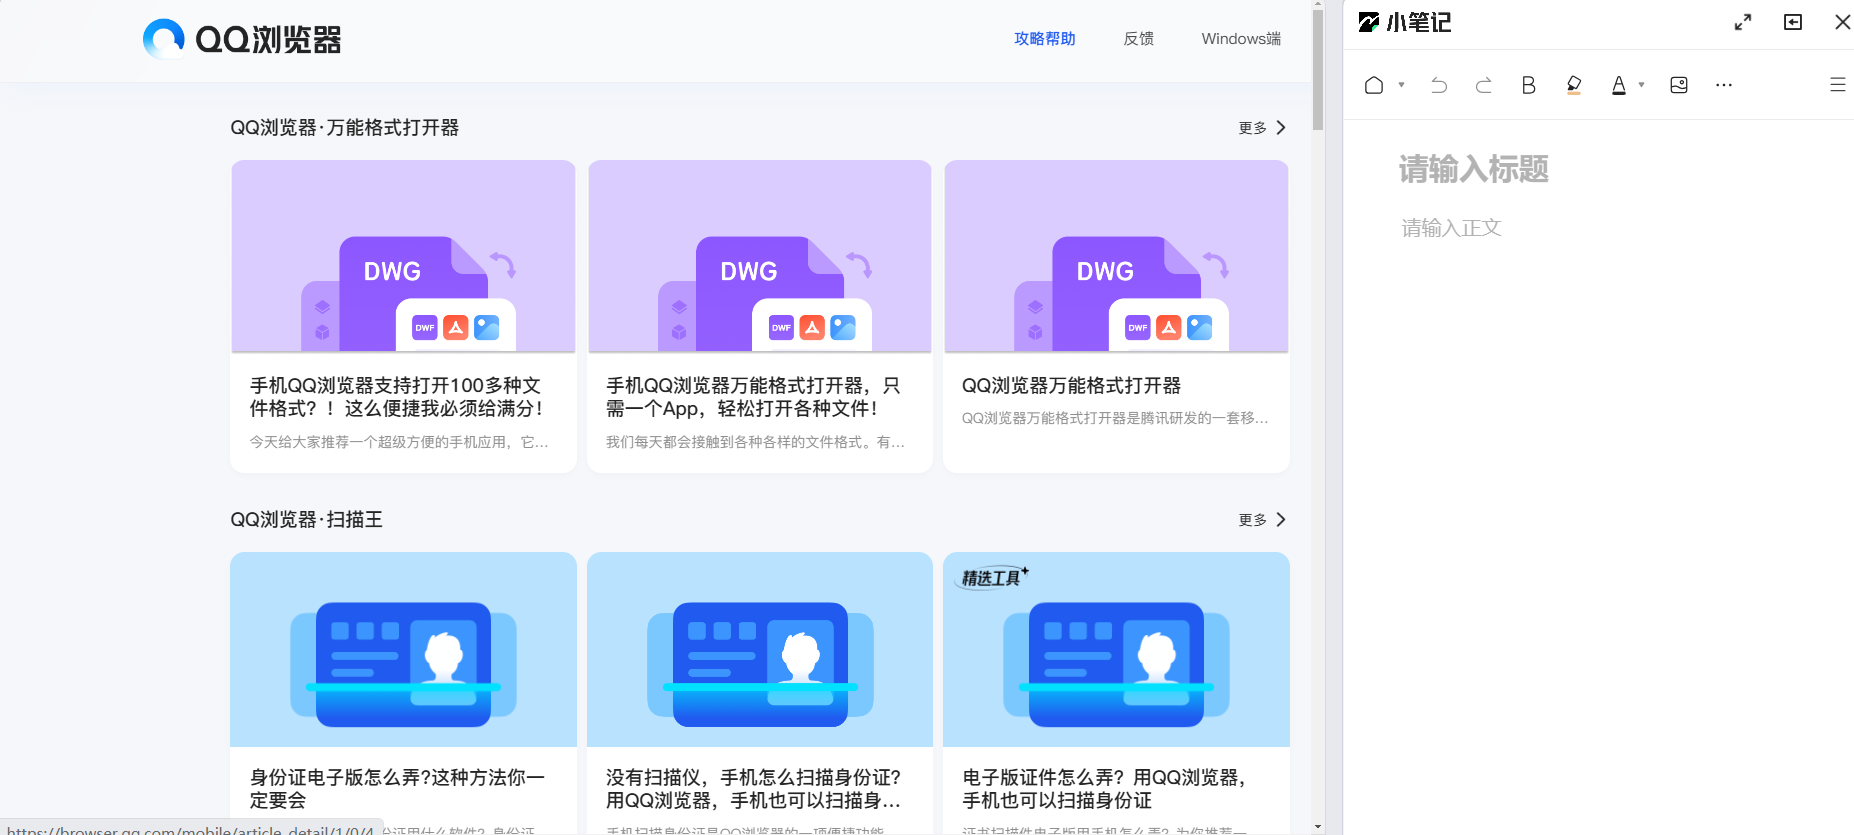This screenshot has height=835, width=1854.
Task: Expand the home icon dropdown arrow
Action: [x=1402, y=85]
